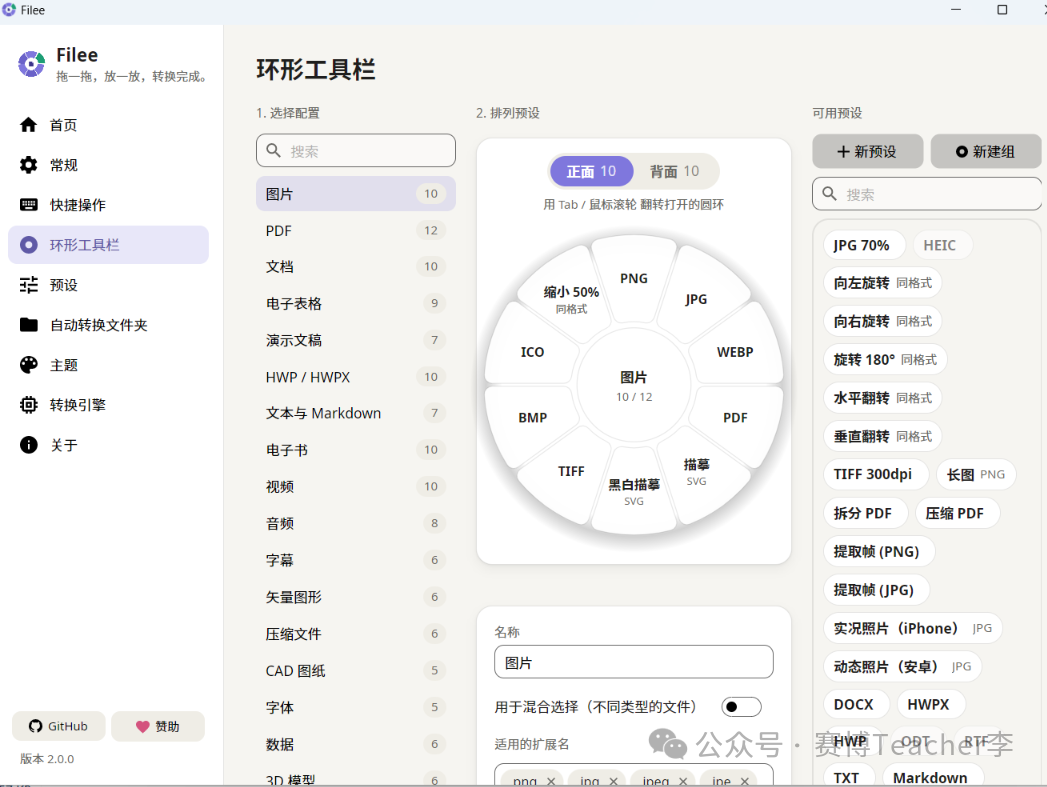Viewport: 1047px width, 787px height.
Task: Go to 自动转换文件夹 page
Action: pos(108,325)
